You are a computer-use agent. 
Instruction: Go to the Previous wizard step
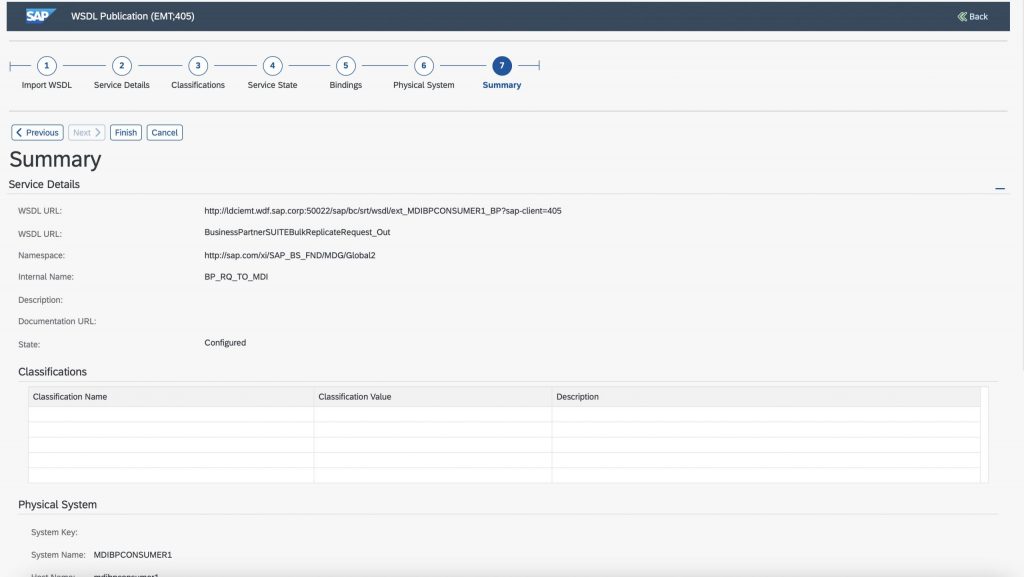(x=37, y=133)
